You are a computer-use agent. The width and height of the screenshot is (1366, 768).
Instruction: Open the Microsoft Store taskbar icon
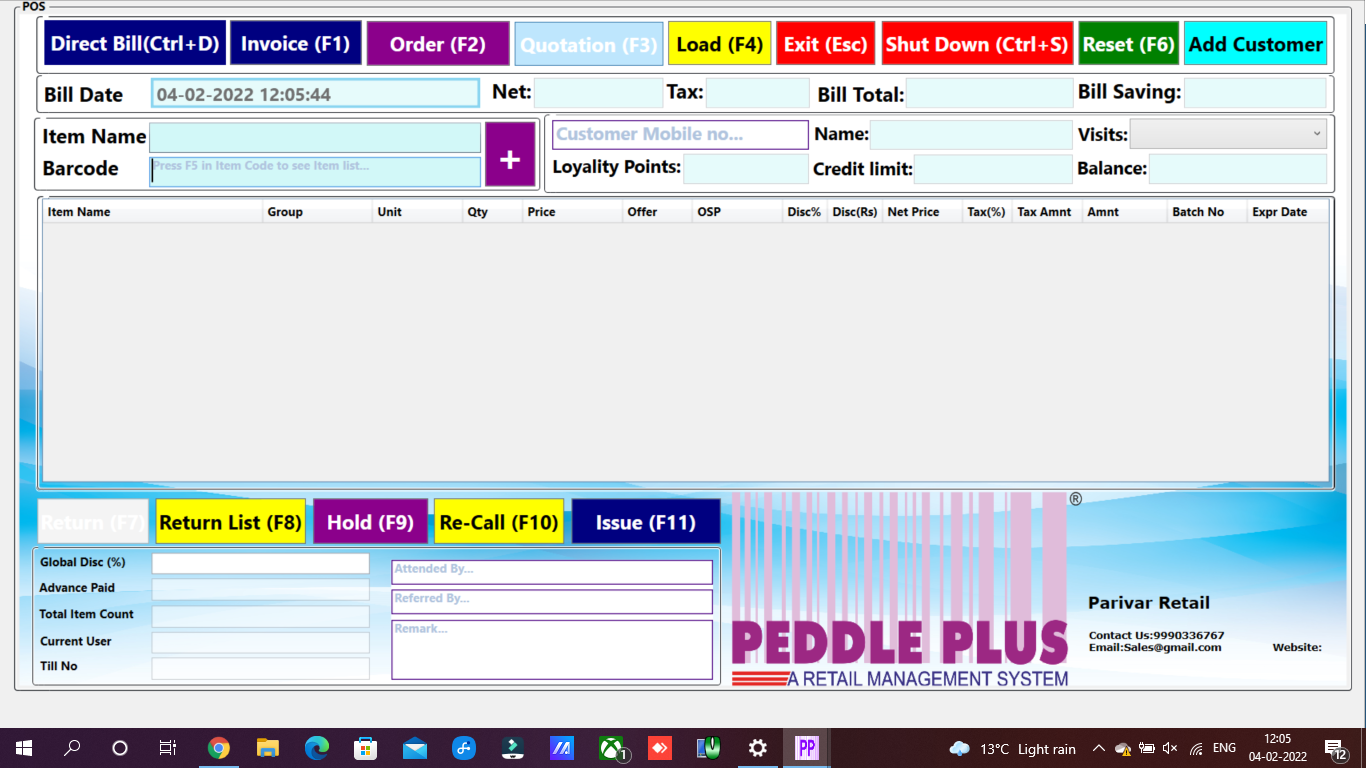click(366, 748)
